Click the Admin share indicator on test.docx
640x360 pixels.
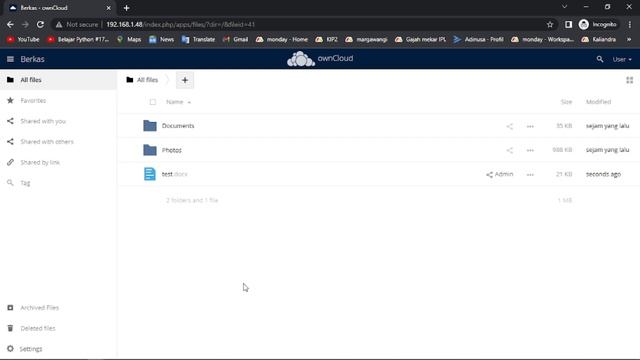pos(500,174)
